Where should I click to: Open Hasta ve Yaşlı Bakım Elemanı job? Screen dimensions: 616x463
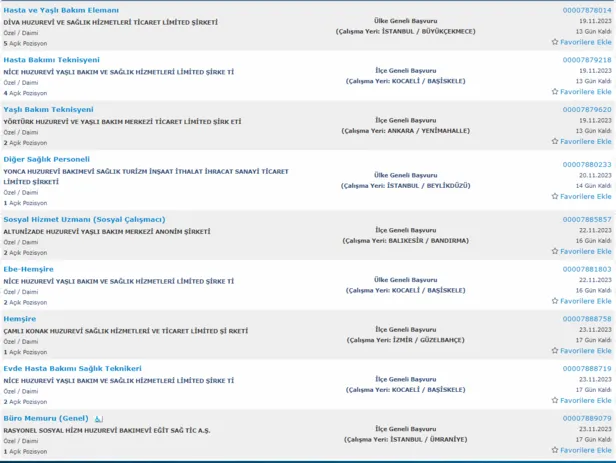tap(61, 10)
